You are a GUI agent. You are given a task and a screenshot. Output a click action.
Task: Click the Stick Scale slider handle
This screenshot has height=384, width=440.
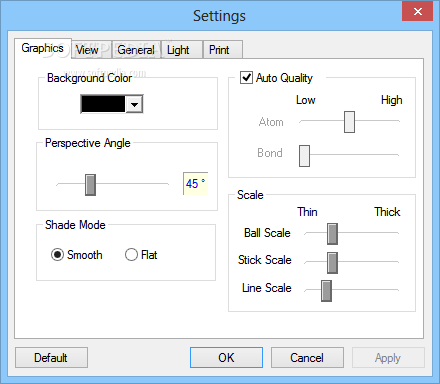tap(332, 263)
